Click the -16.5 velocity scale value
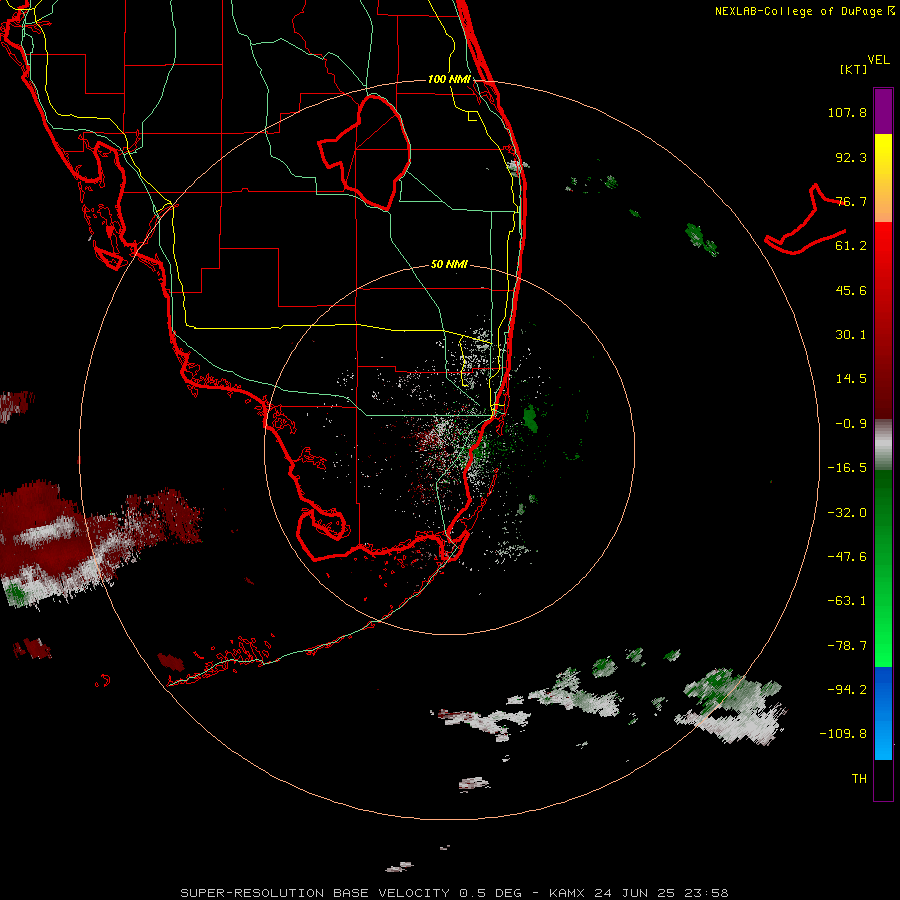 [847, 468]
